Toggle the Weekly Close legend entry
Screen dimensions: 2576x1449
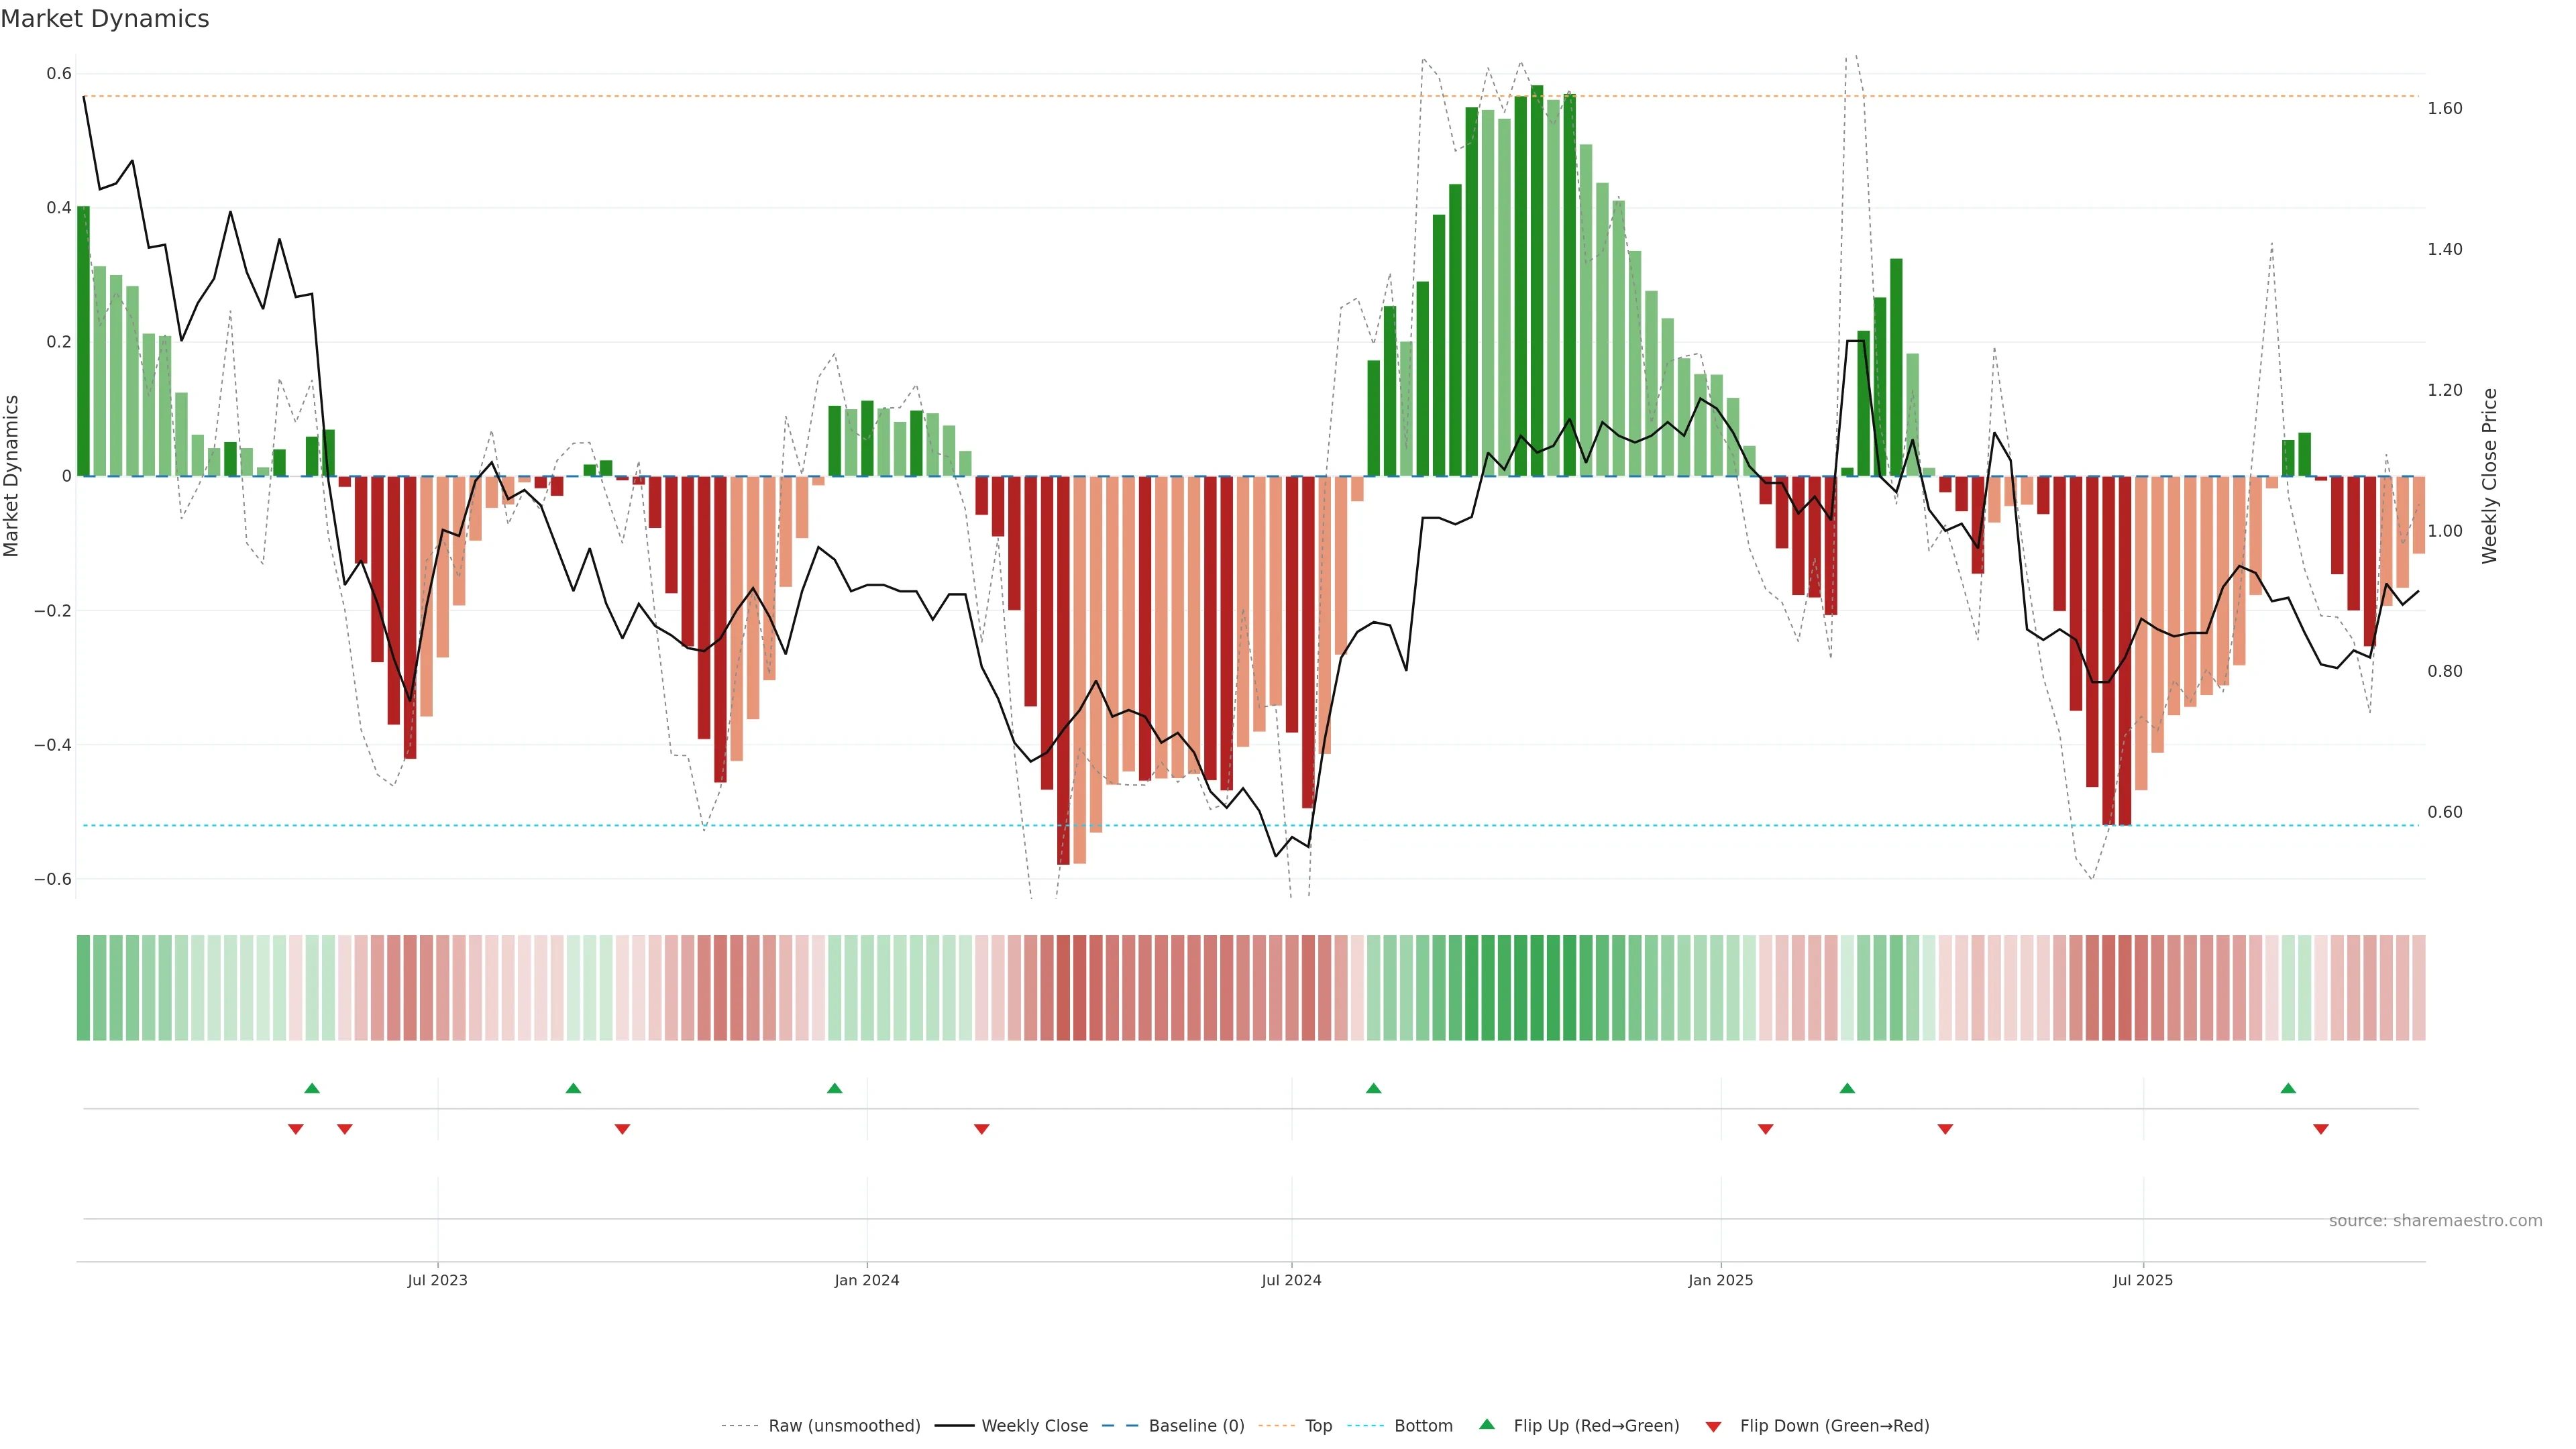[x=1034, y=1426]
